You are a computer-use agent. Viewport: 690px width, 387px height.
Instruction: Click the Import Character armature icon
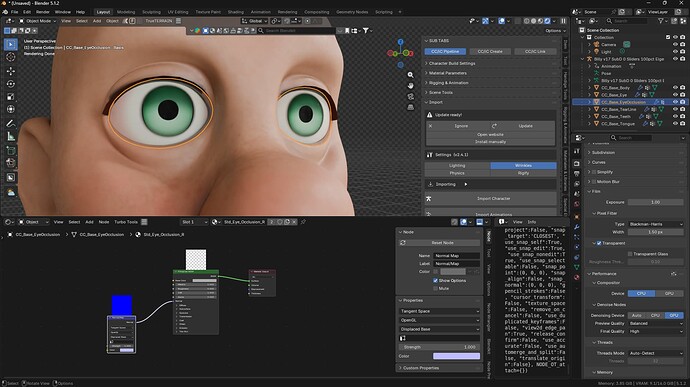(429, 199)
